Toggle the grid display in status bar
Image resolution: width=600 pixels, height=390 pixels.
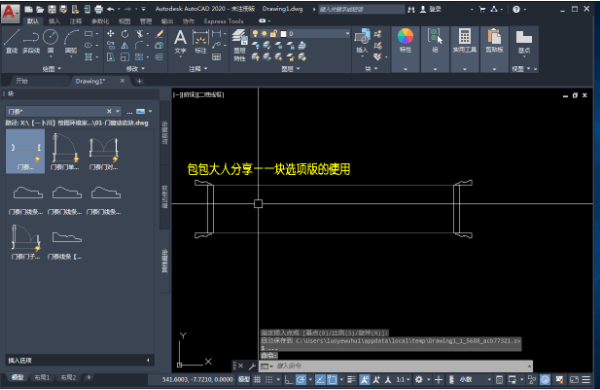coord(257,379)
